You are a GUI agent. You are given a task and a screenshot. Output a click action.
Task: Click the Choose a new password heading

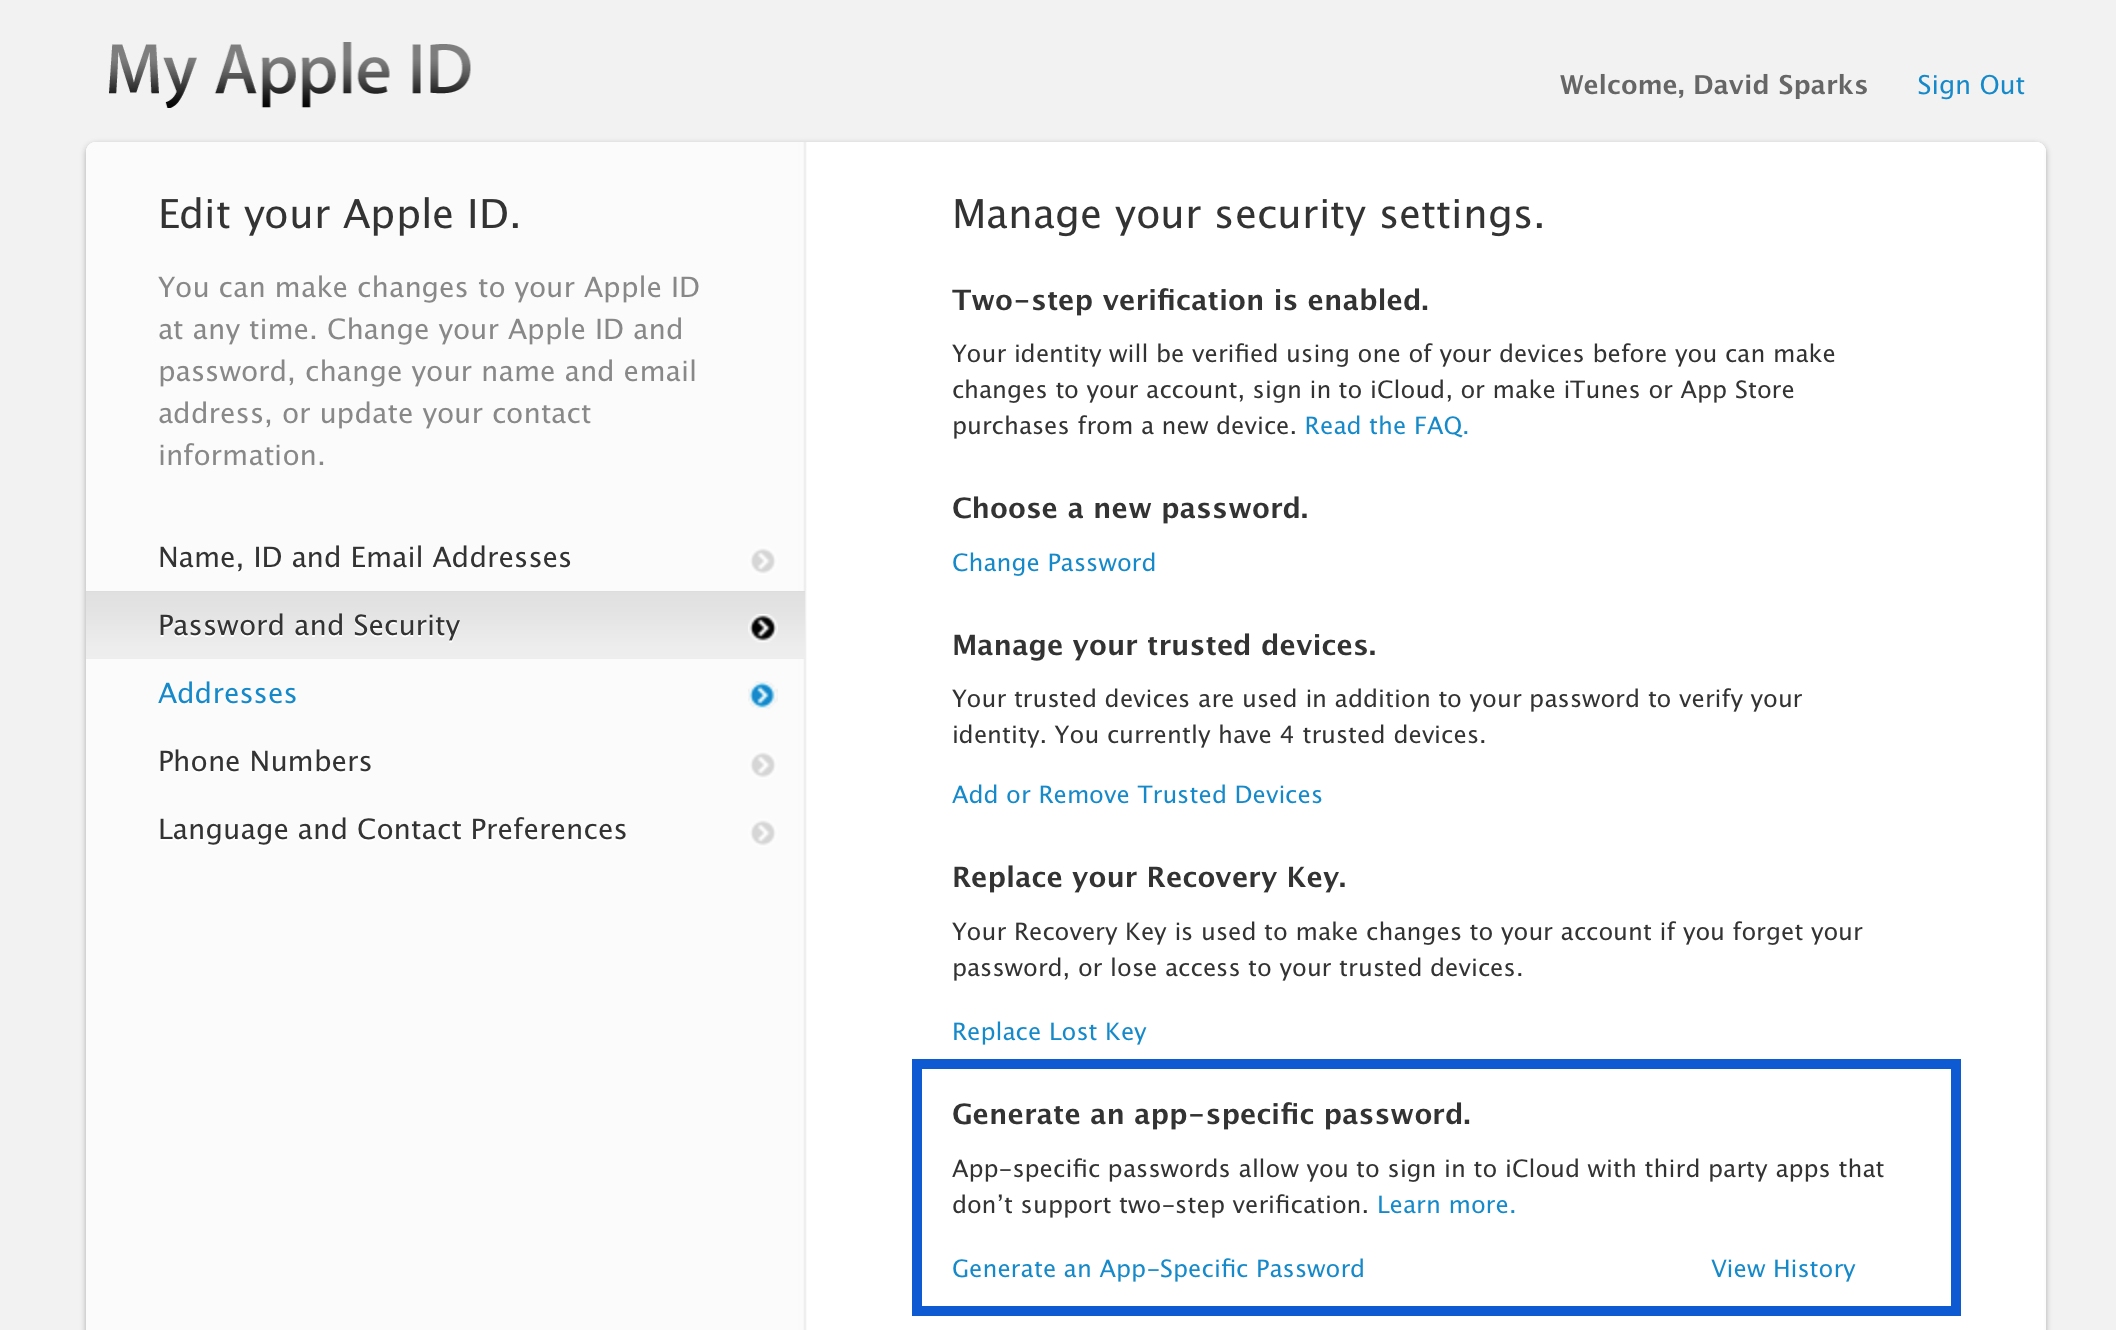pyautogui.click(x=1130, y=509)
